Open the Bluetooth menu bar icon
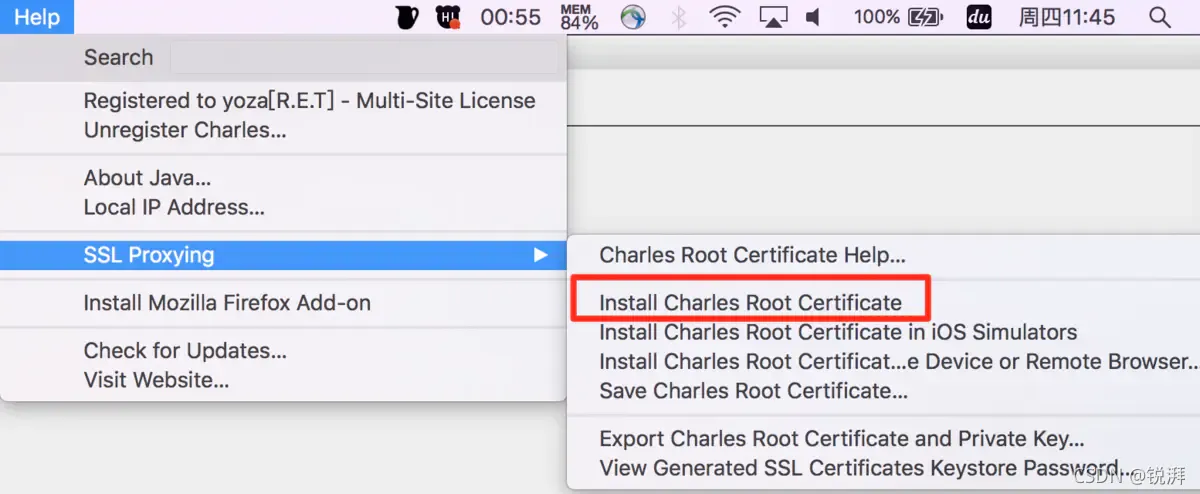1200x494 pixels. tap(679, 17)
